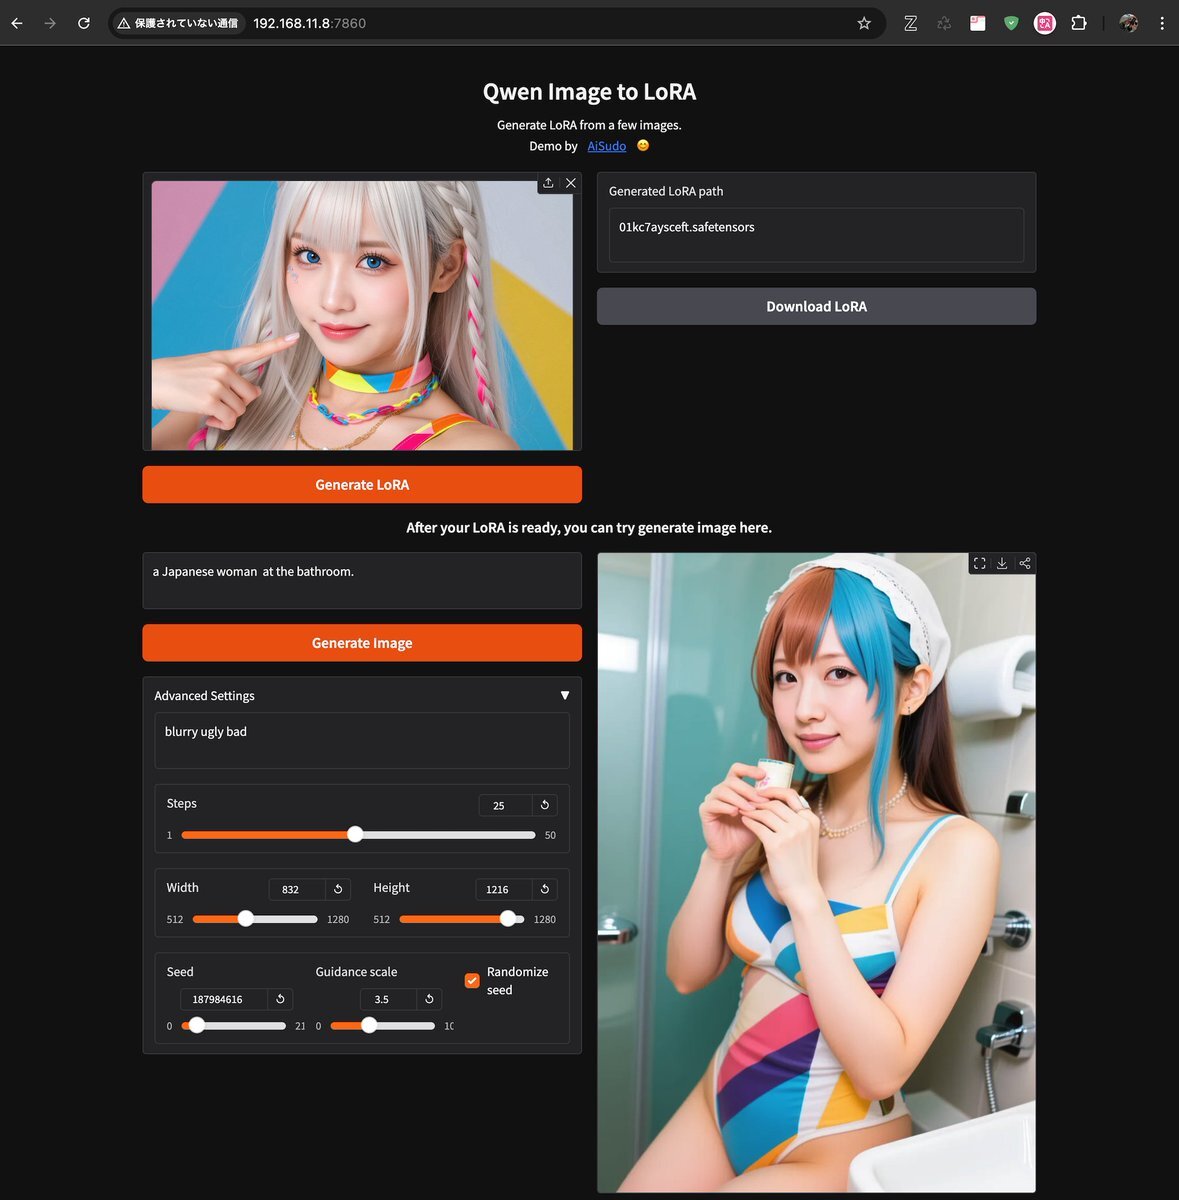Open the AiSudo link

pos(606,146)
